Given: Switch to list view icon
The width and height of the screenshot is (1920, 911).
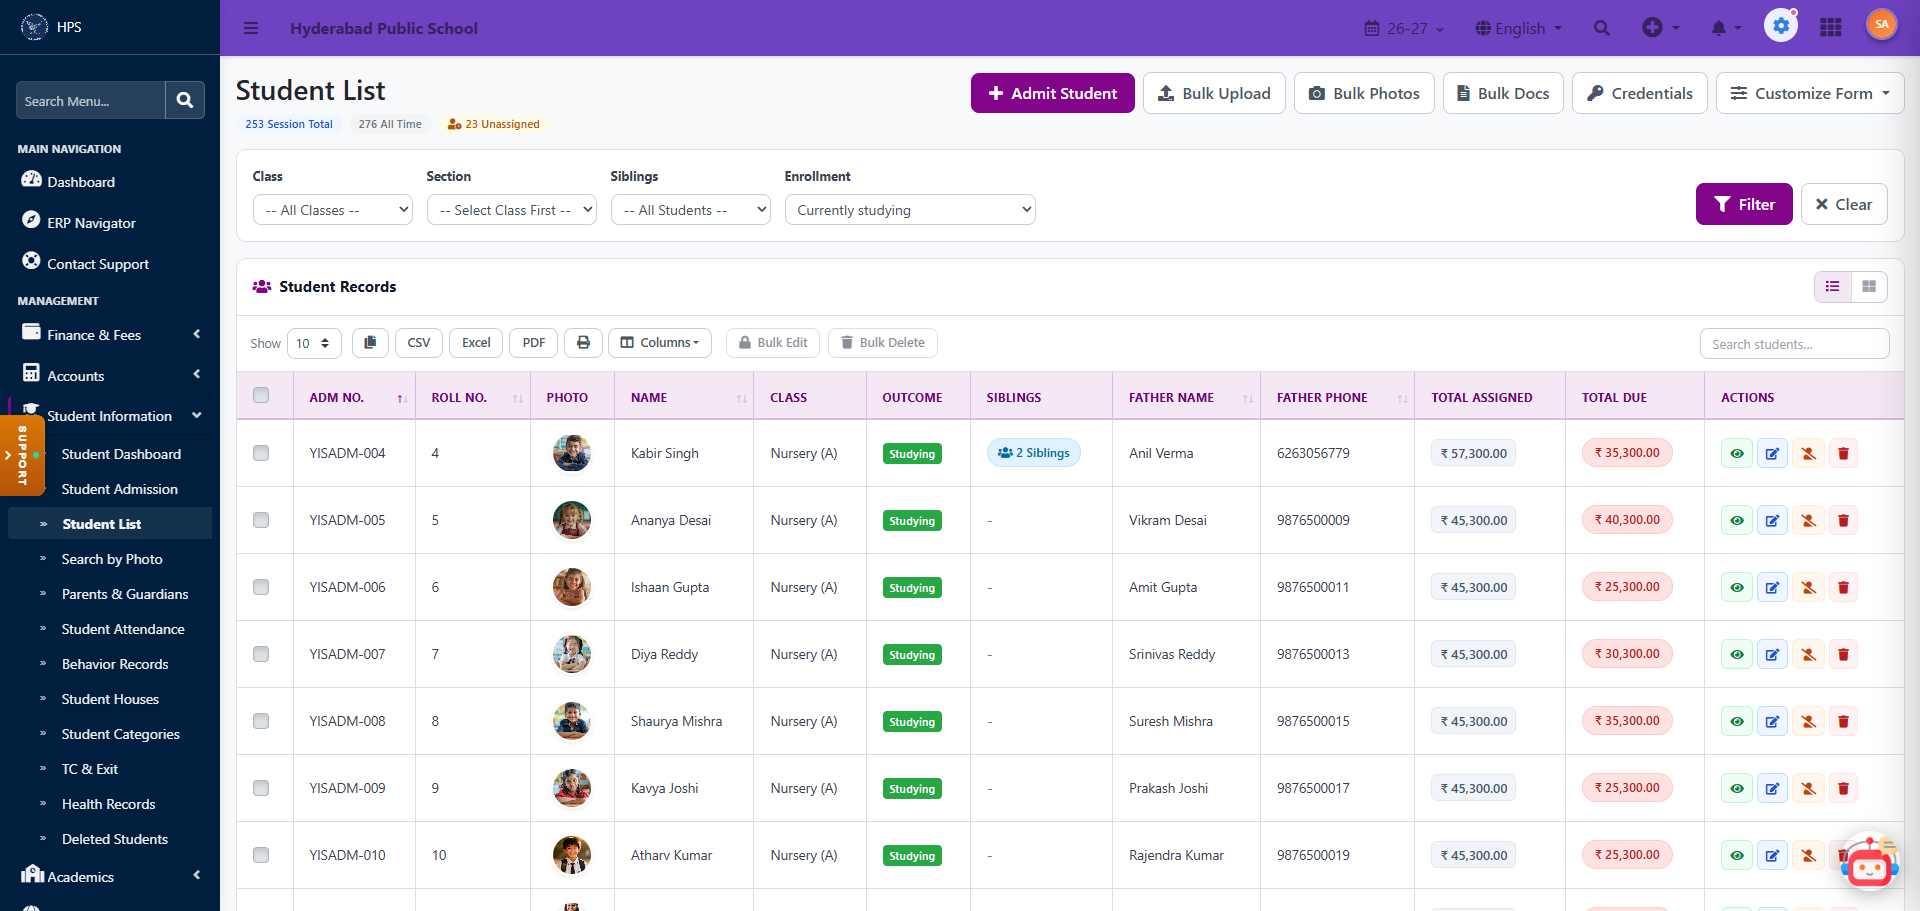Looking at the screenshot, I should click(x=1832, y=287).
